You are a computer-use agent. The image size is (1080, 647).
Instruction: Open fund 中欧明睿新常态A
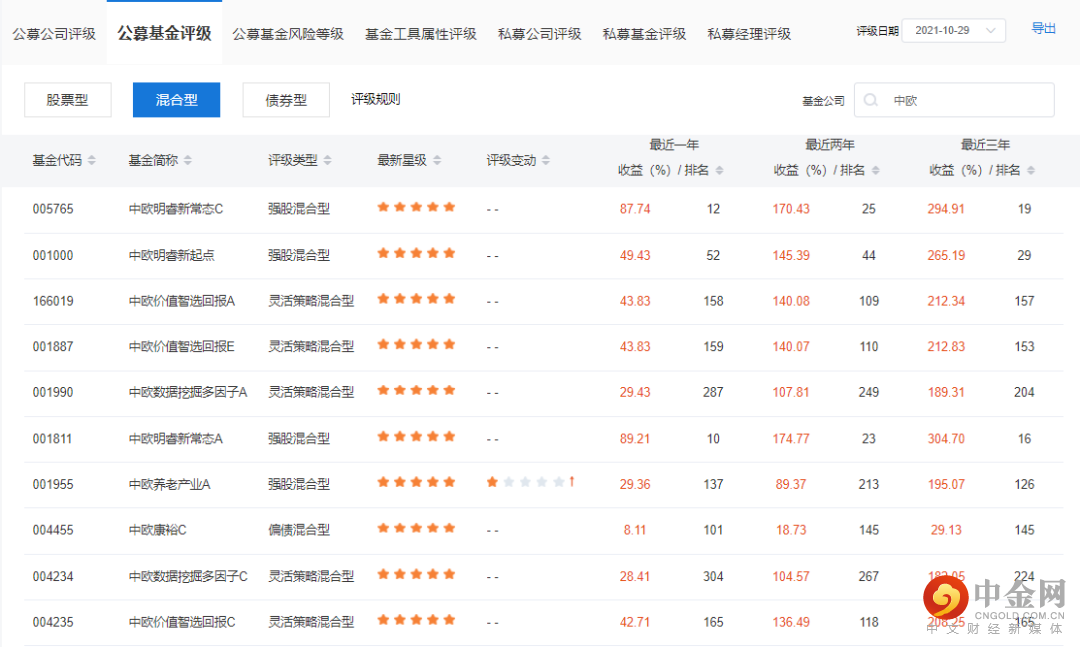[x=176, y=439]
